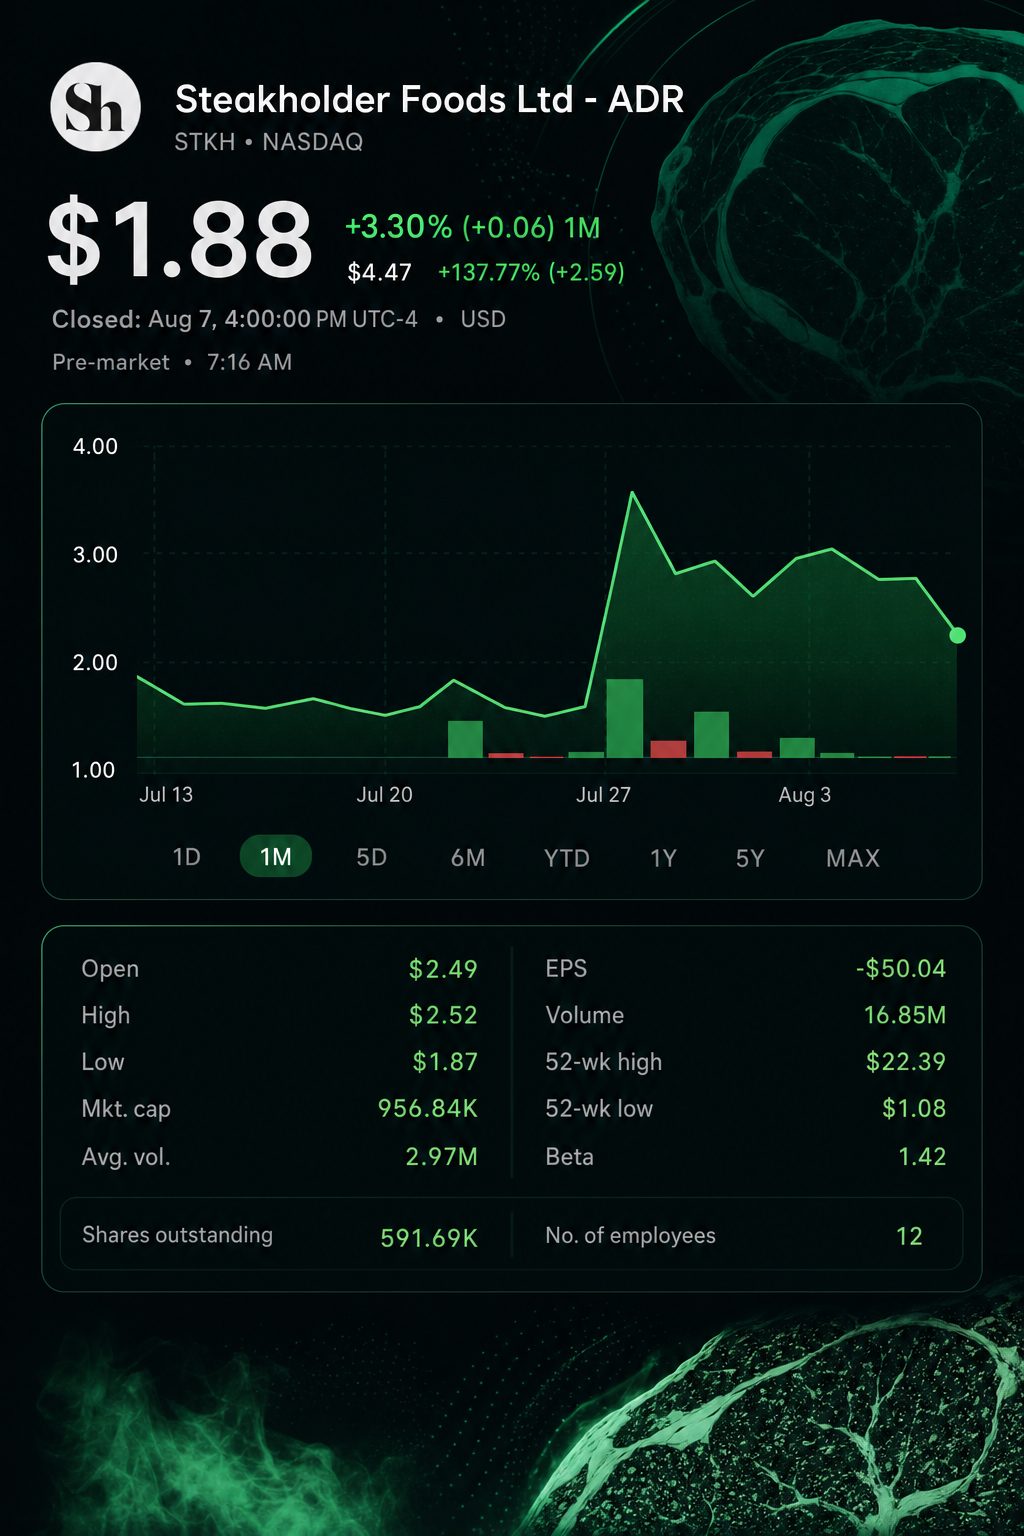Image resolution: width=1024 pixels, height=1536 pixels.
Task: Show the YTD chart range
Action: (566, 857)
